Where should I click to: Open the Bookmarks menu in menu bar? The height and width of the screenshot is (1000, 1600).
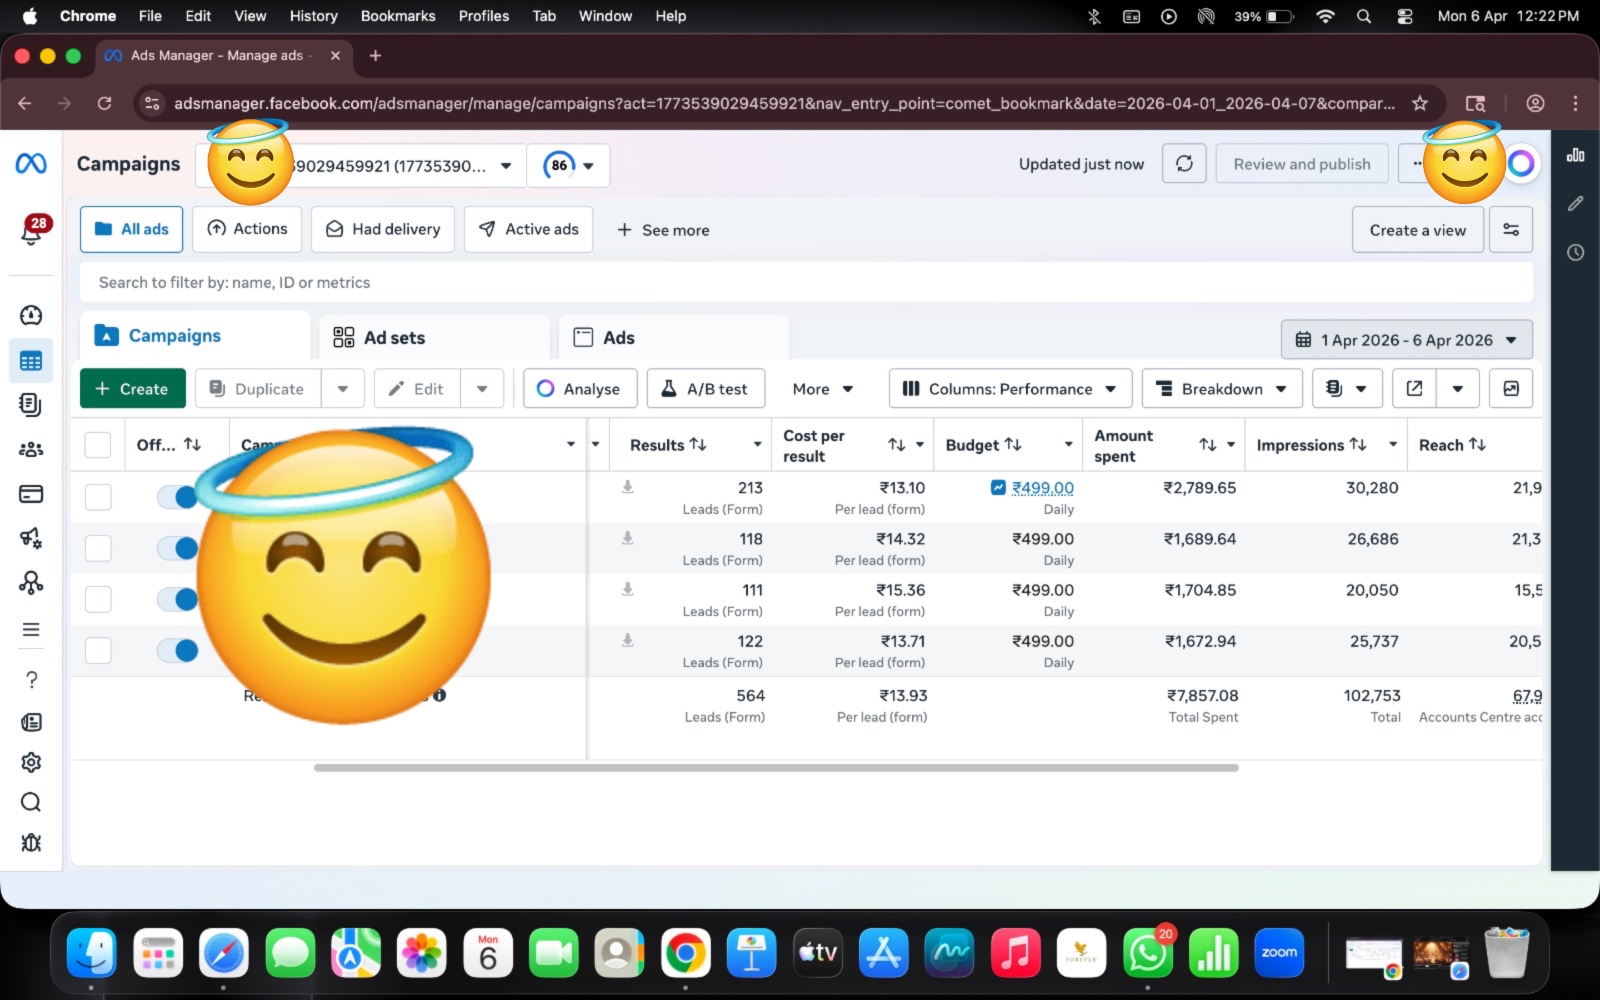pyautogui.click(x=397, y=16)
